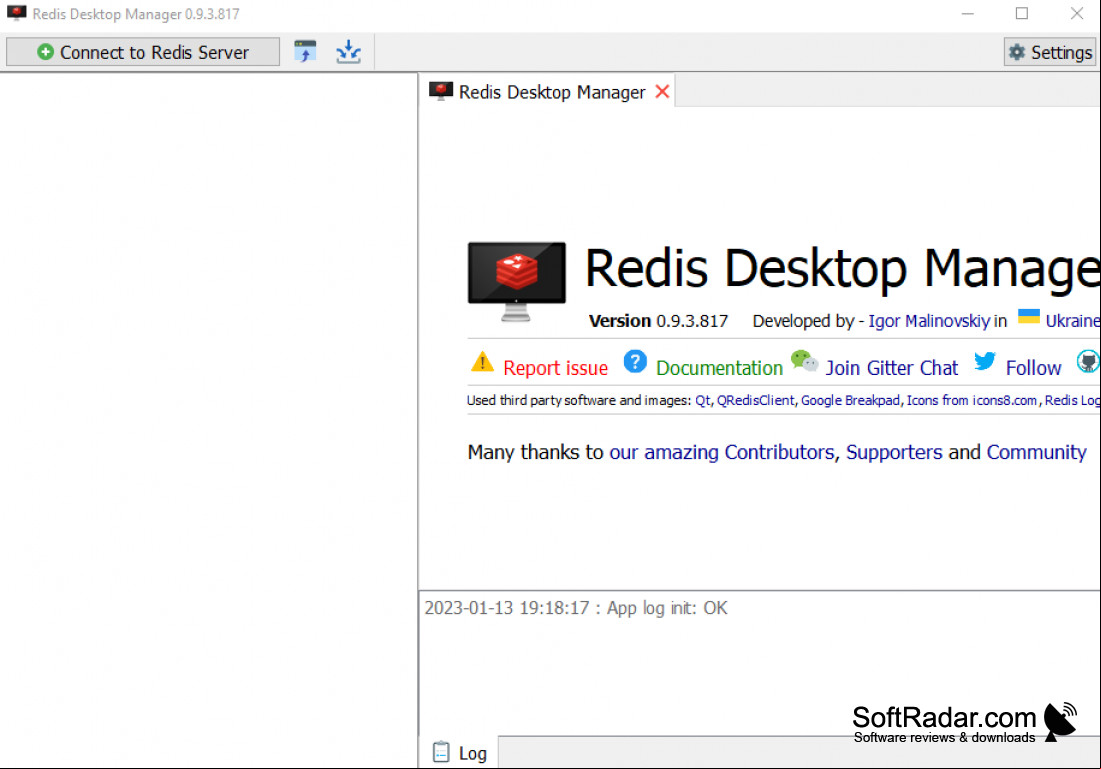Open Icons from icons8.com link
This screenshot has width=1101, height=769.
pos(972,400)
